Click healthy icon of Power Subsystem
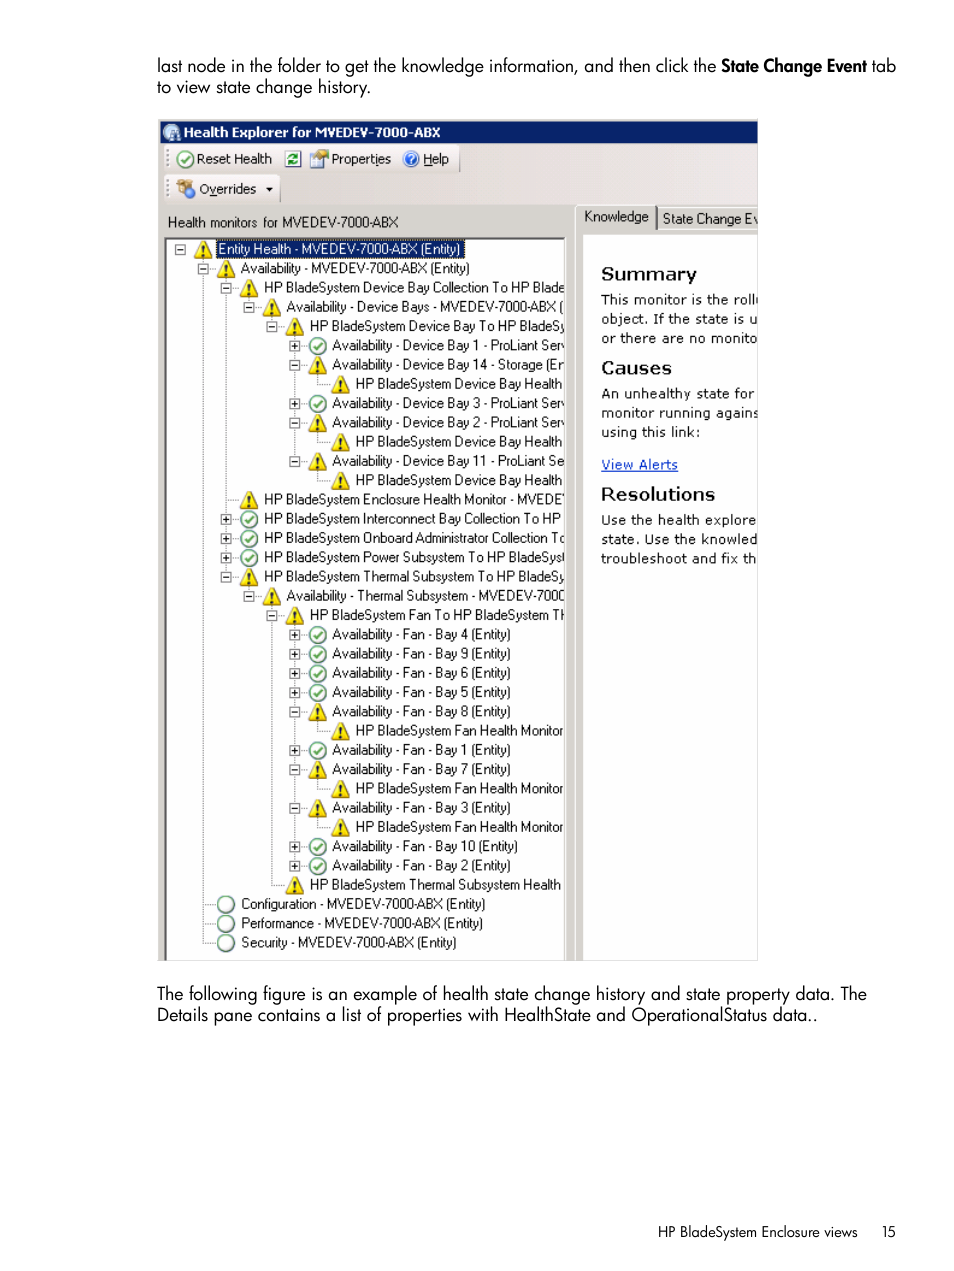The image size is (954, 1271). 249,558
